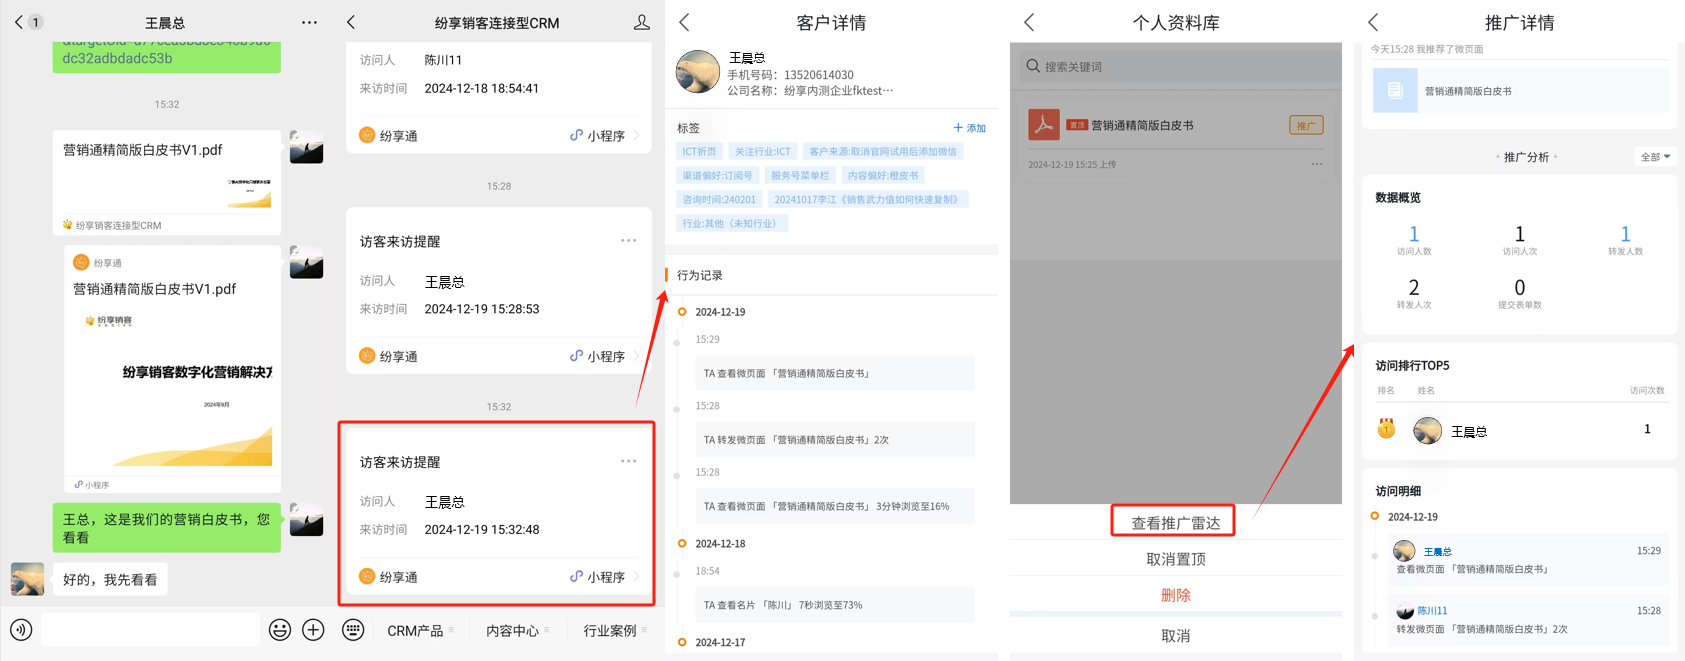Screen dimensions: 1685x661
Task: Tap 纷享通 logo on the 15:32:48 card
Action: [x=367, y=576]
